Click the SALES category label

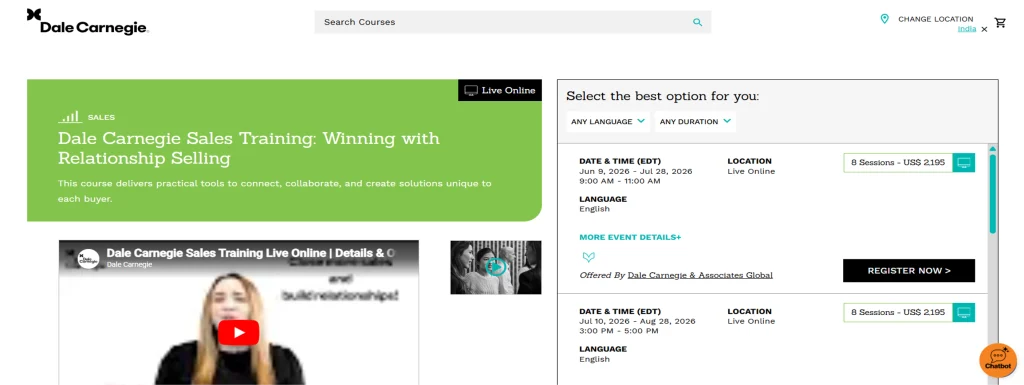pyautogui.click(x=101, y=117)
